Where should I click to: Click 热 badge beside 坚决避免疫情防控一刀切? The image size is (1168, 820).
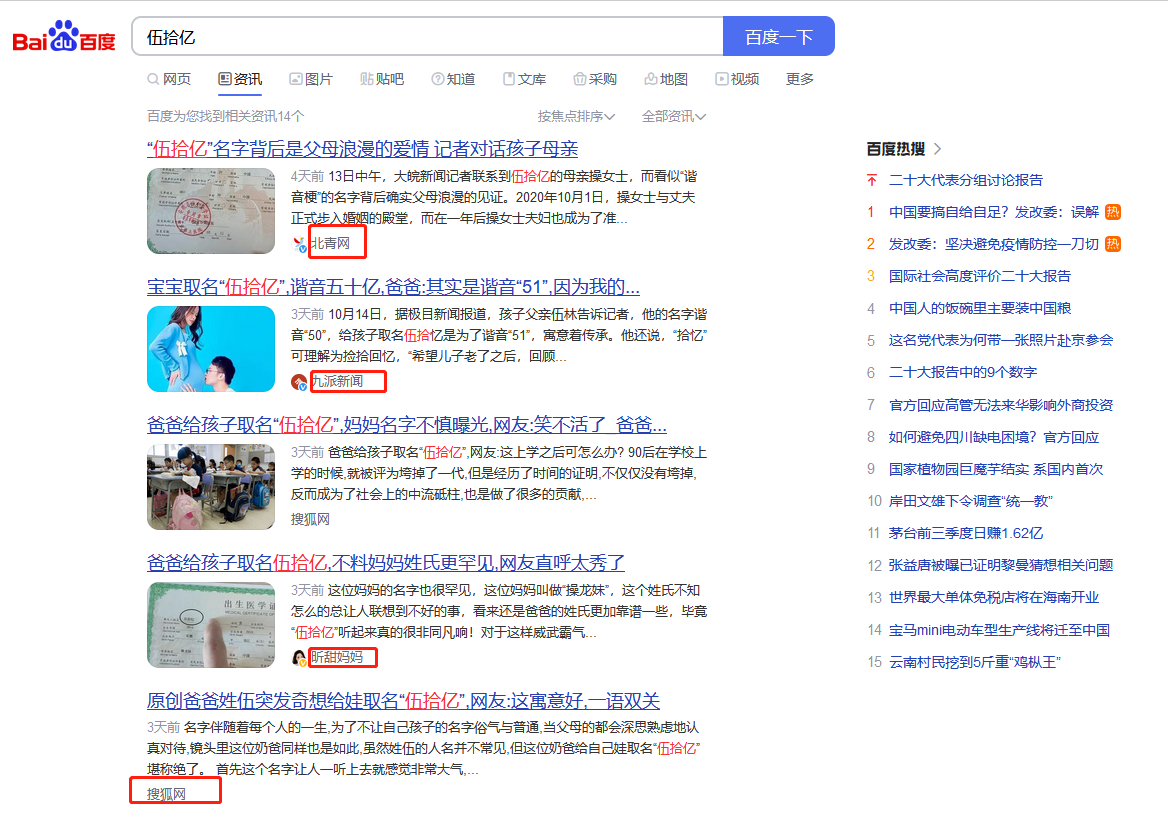point(1113,244)
